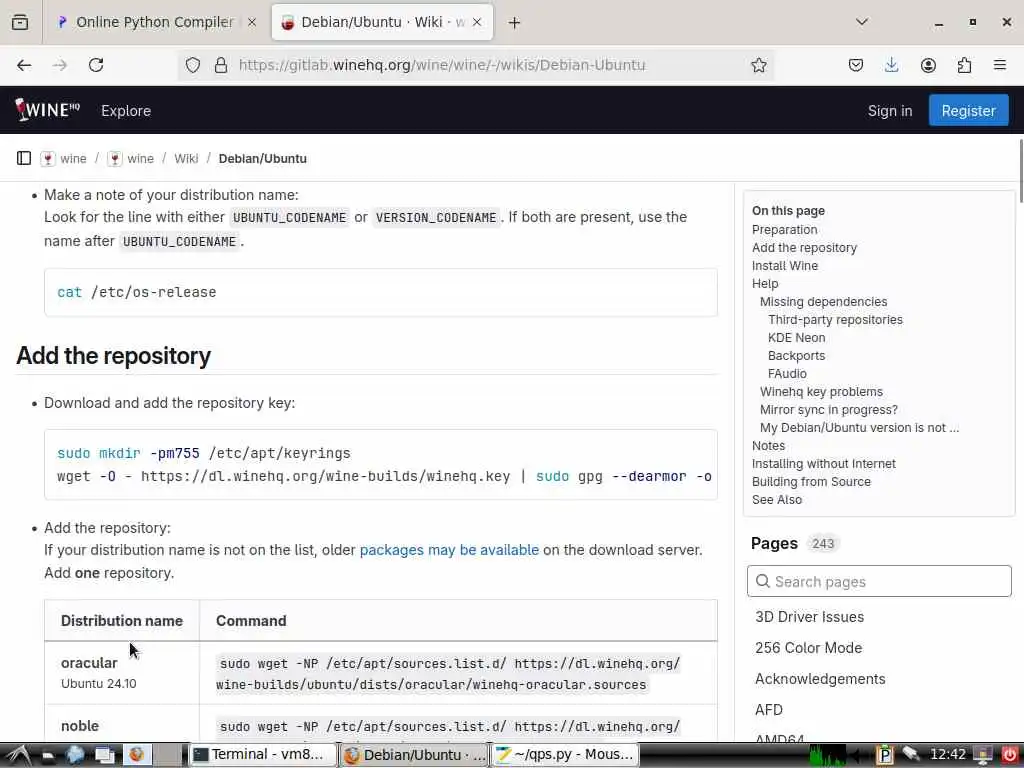Click the P clipboard tray icon
This screenshot has height=768, width=1024.
[885, 755]
